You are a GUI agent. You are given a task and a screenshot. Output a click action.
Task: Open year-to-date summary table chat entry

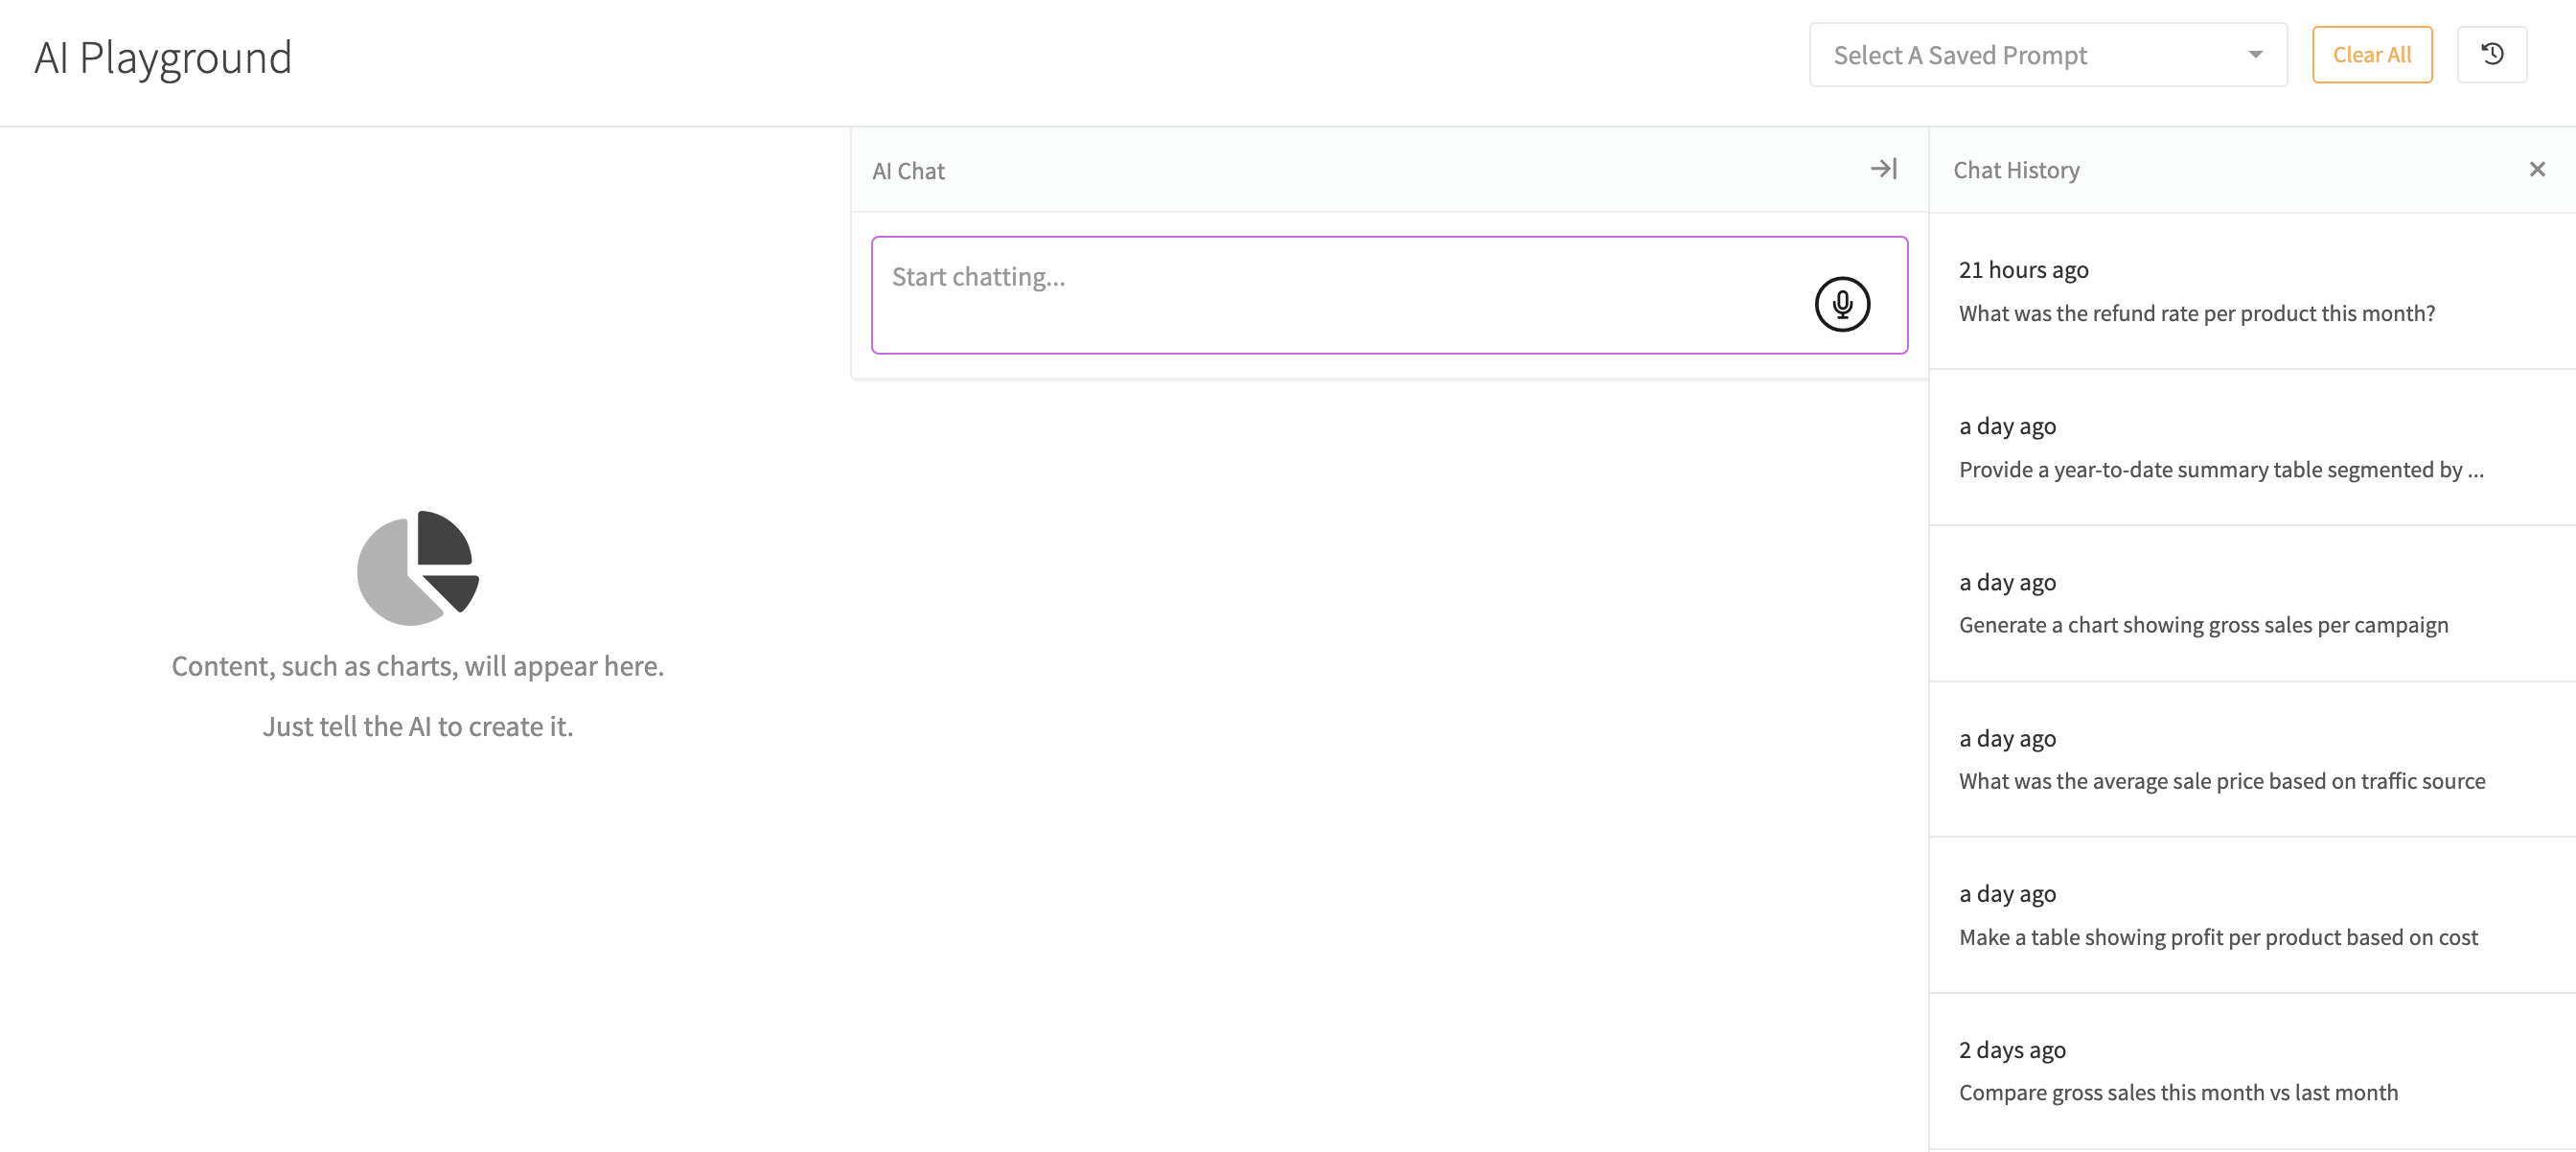pyautogui.click(x=2220, y=470)
